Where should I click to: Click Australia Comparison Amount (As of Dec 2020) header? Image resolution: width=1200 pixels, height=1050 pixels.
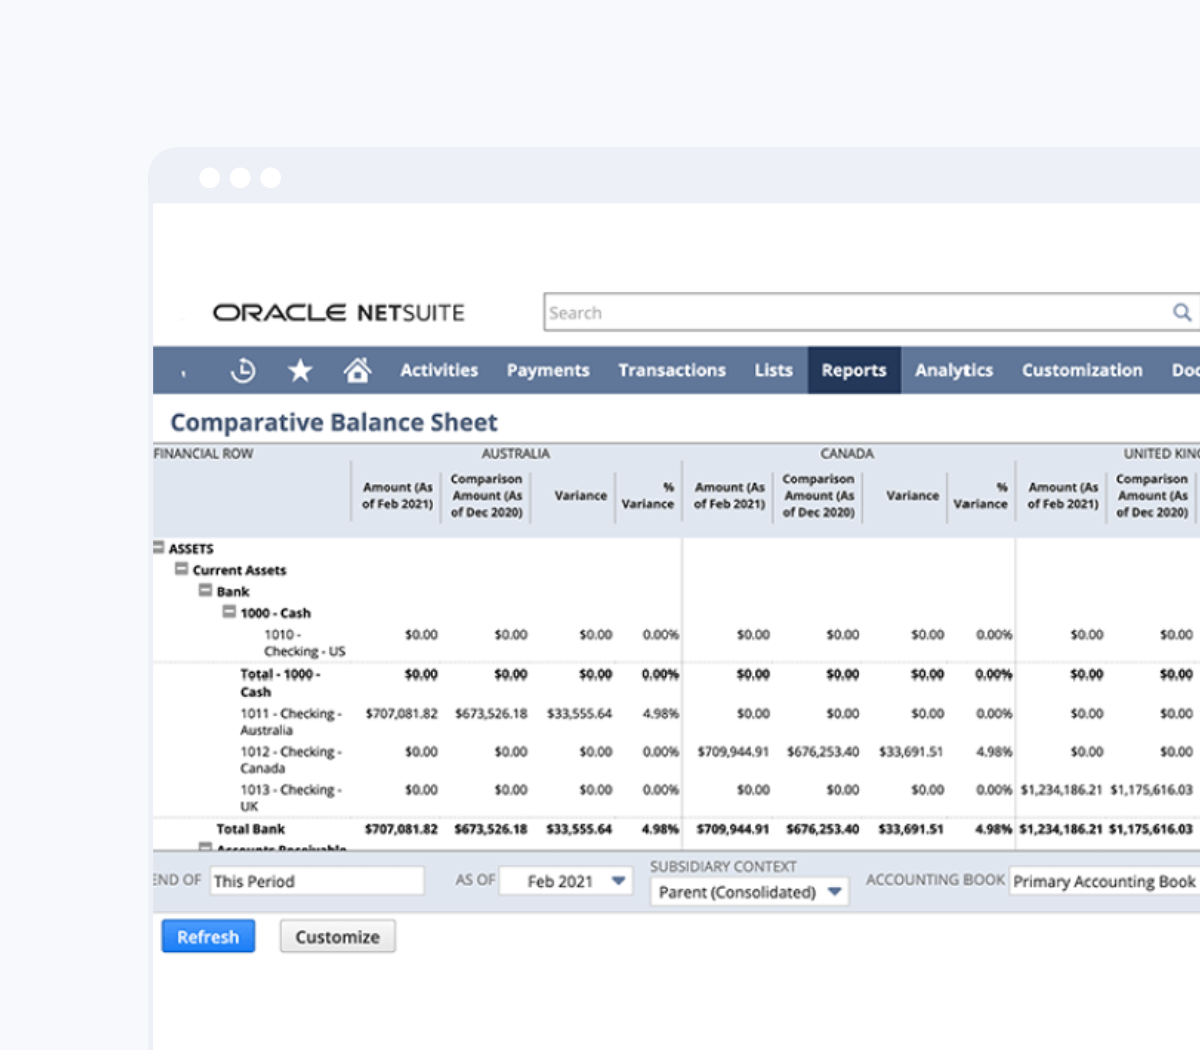coord(486,495)
